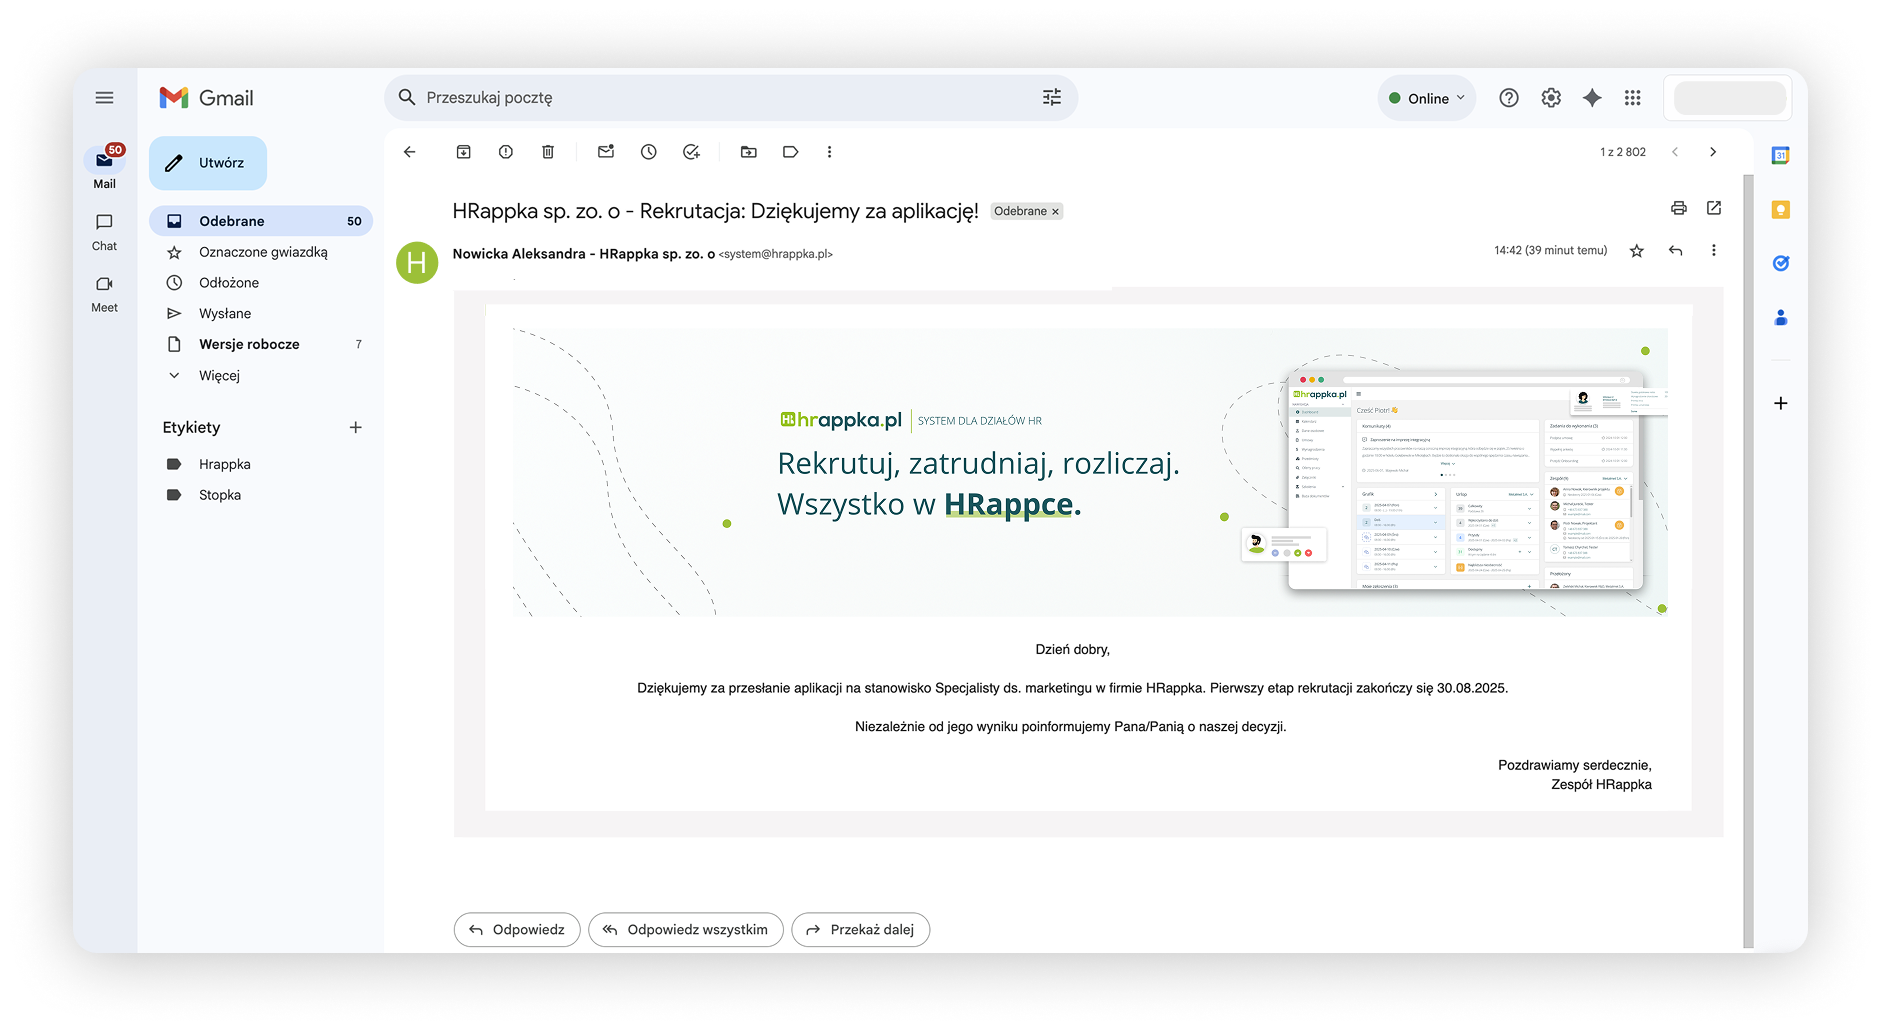Print the whole conversation
Viewport: 1881px width, 1031px height.
point(1678,208)
